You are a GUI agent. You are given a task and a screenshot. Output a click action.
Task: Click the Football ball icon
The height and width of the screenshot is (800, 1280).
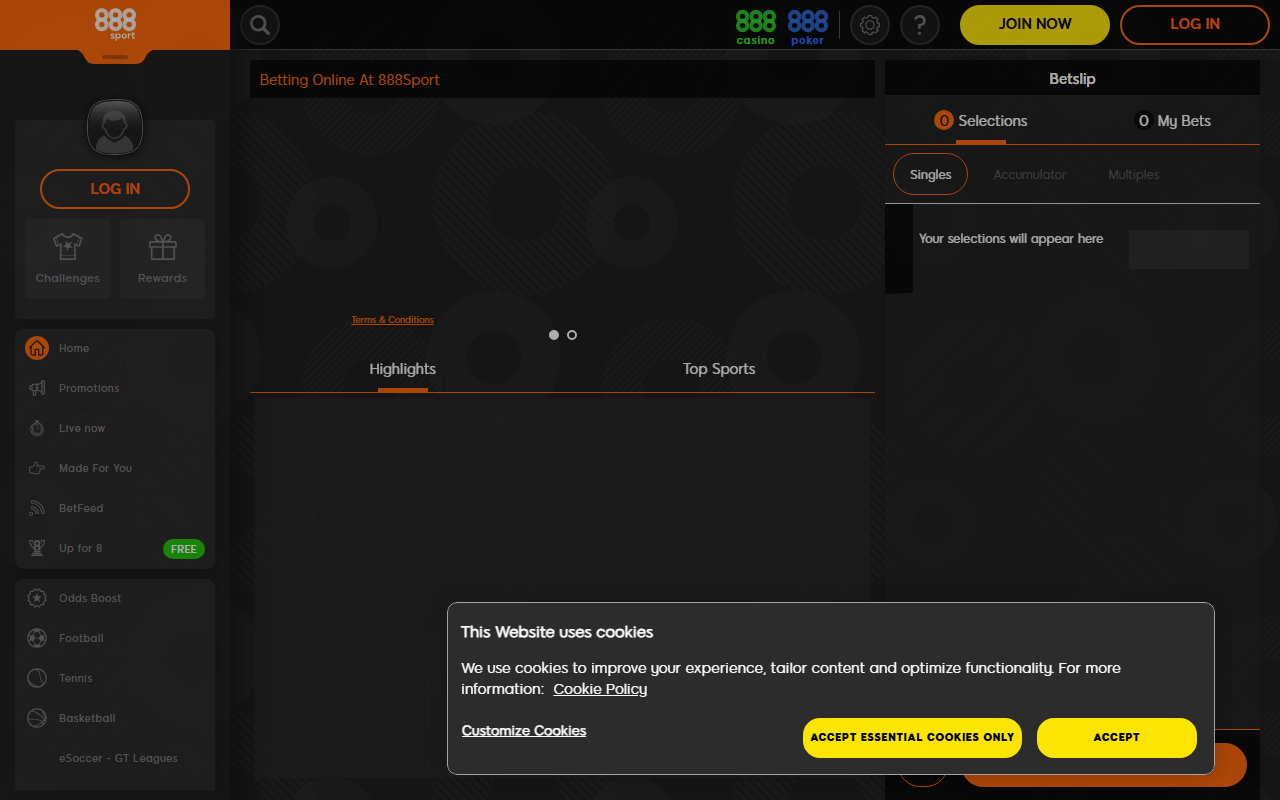[x=37, y=638]
